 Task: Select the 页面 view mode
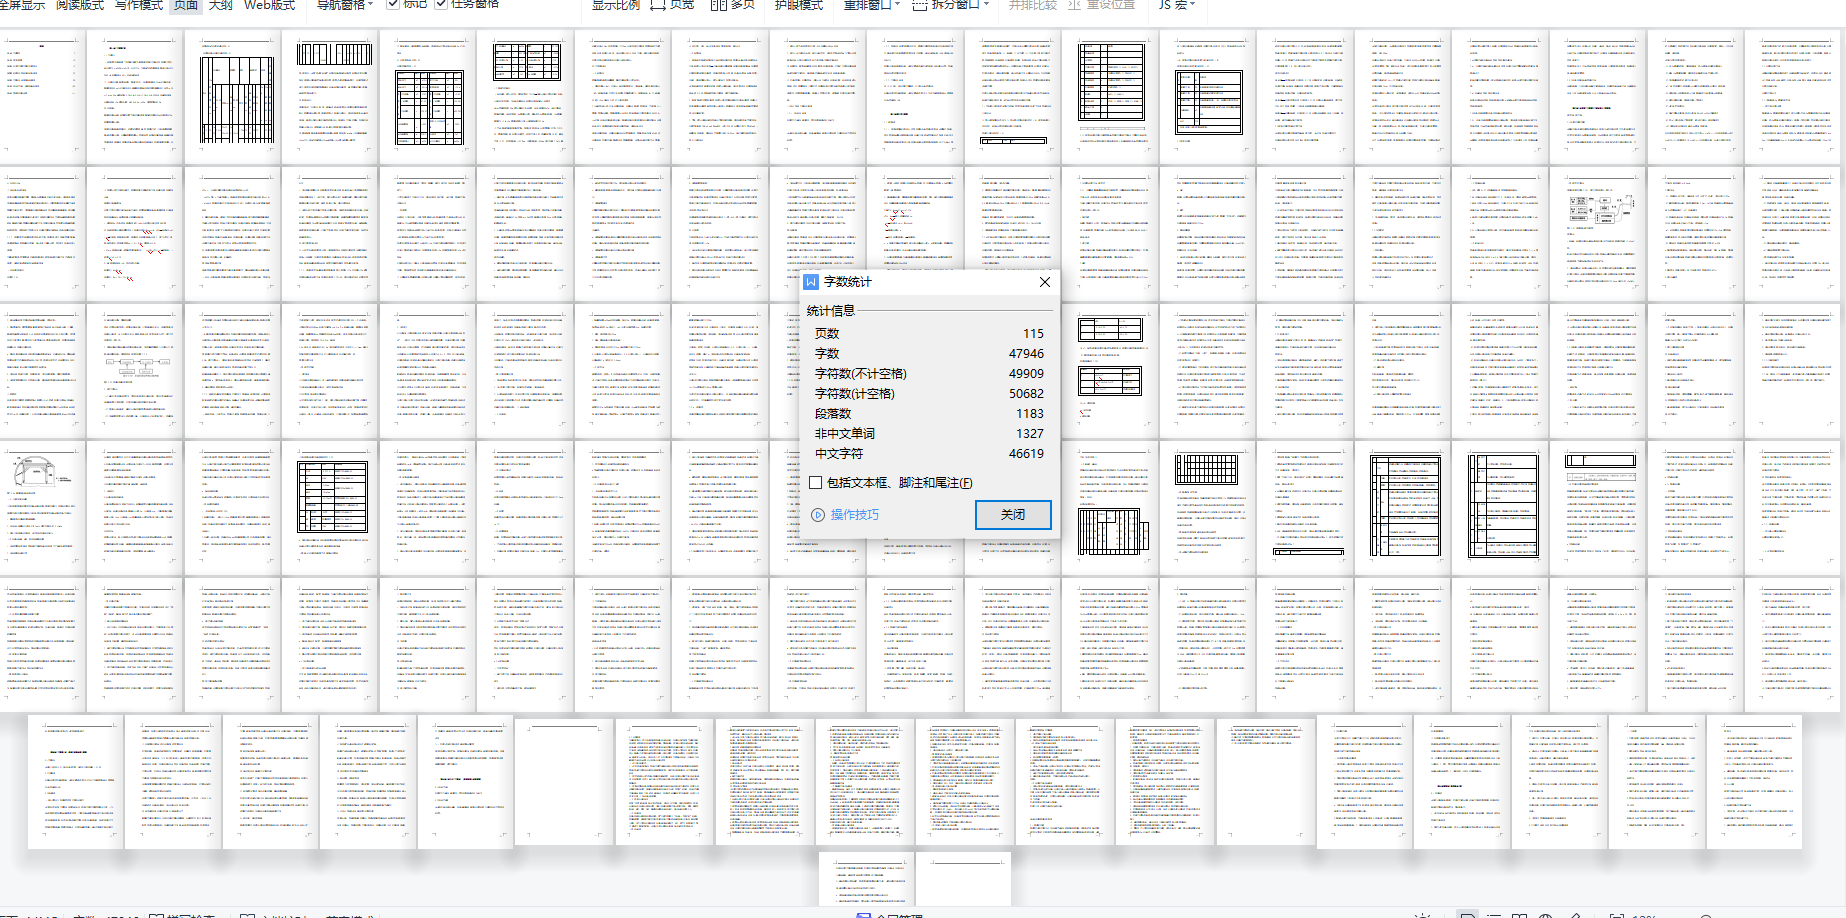point(186,5)
